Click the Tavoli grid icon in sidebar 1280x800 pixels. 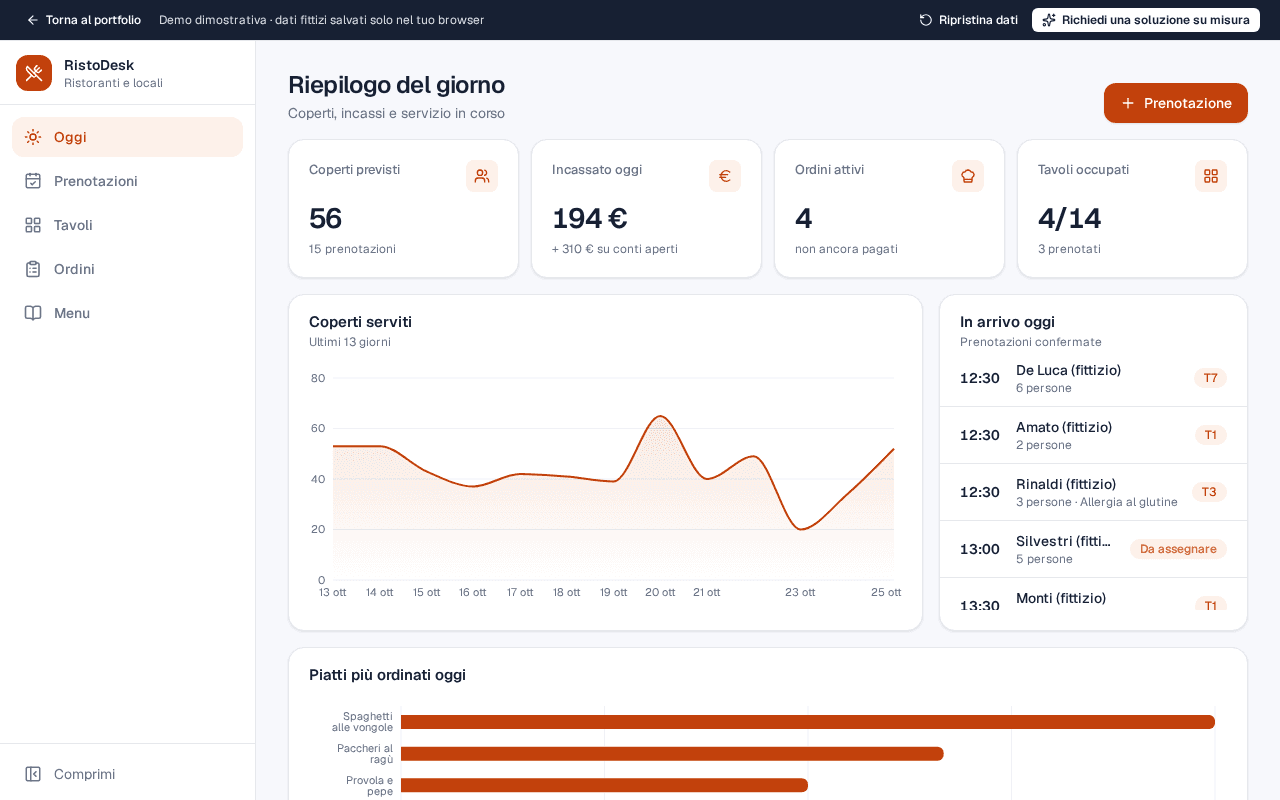[x=33, y=225]
